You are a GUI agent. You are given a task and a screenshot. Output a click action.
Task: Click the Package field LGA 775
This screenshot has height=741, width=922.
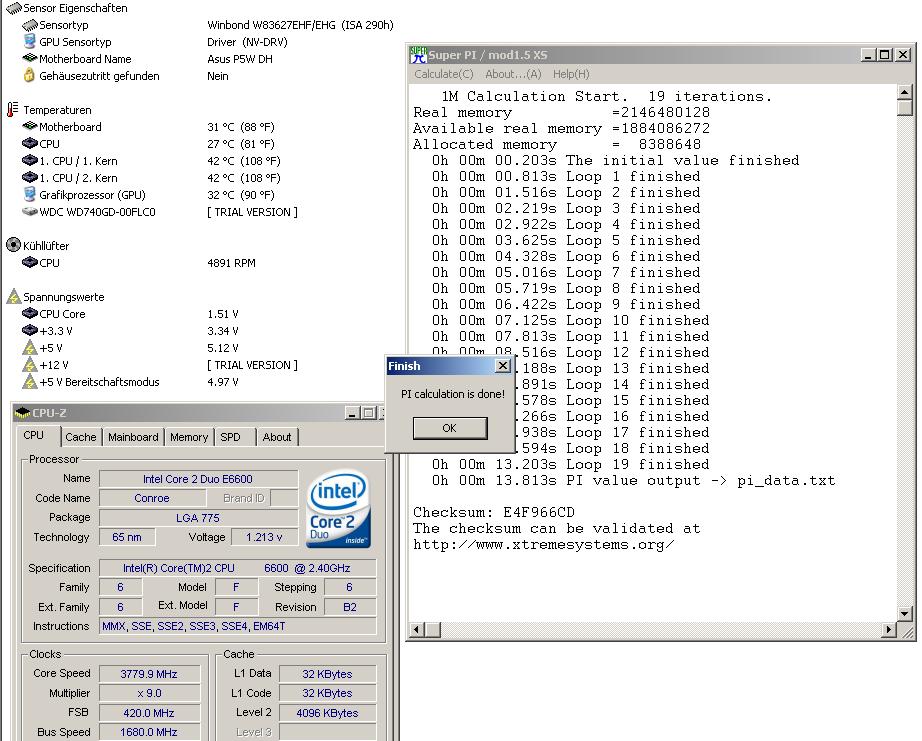(x=198, y=518)
